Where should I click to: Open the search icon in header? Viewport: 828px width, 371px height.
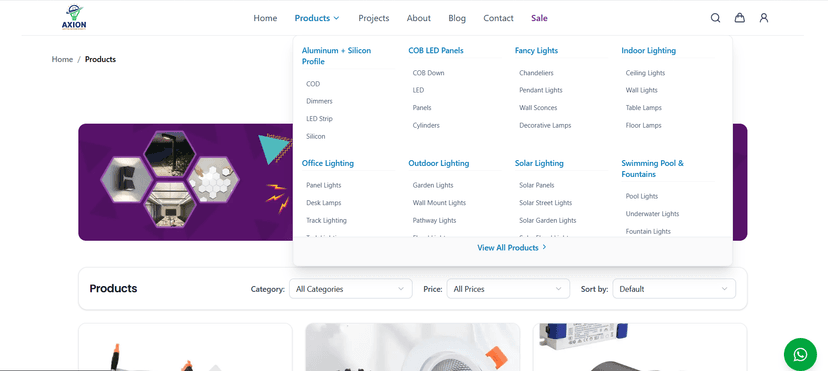click(x=715, y=18)
